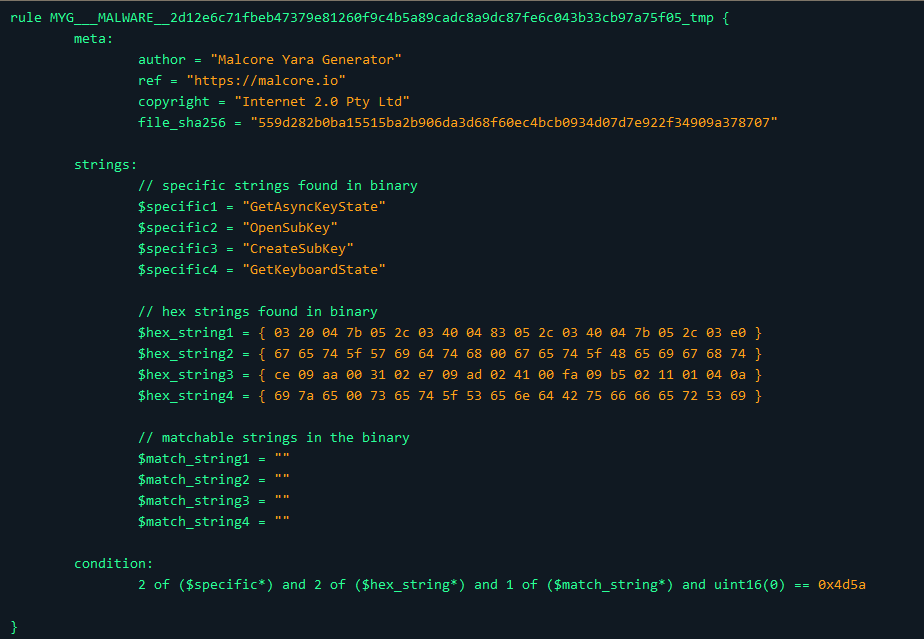This screenshot has height=639, width=924.
Task: Click the closing curly brace of the rule
Action: [x=14, y=626]
